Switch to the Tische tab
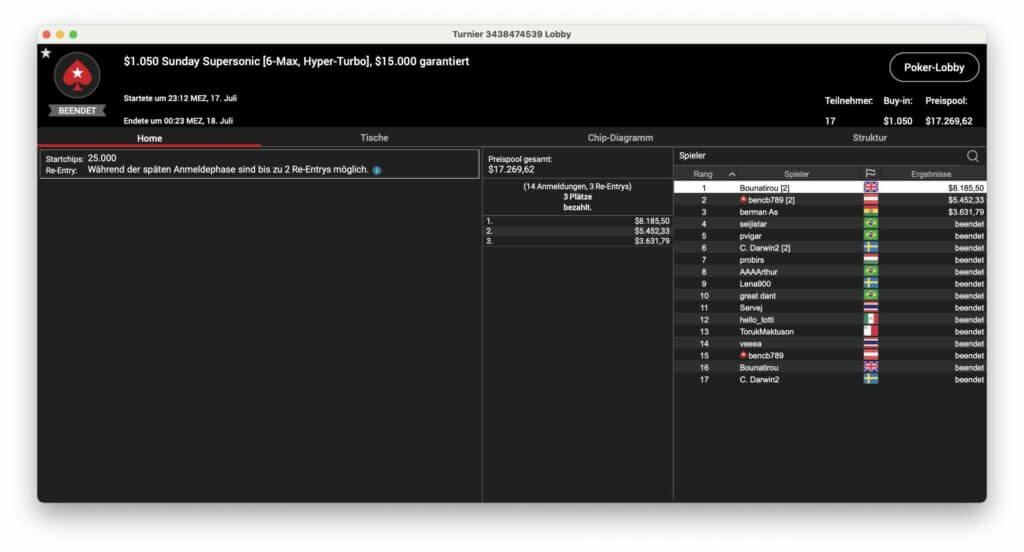1024x552 pixels. pyautogui.click(x=374, y=138)
